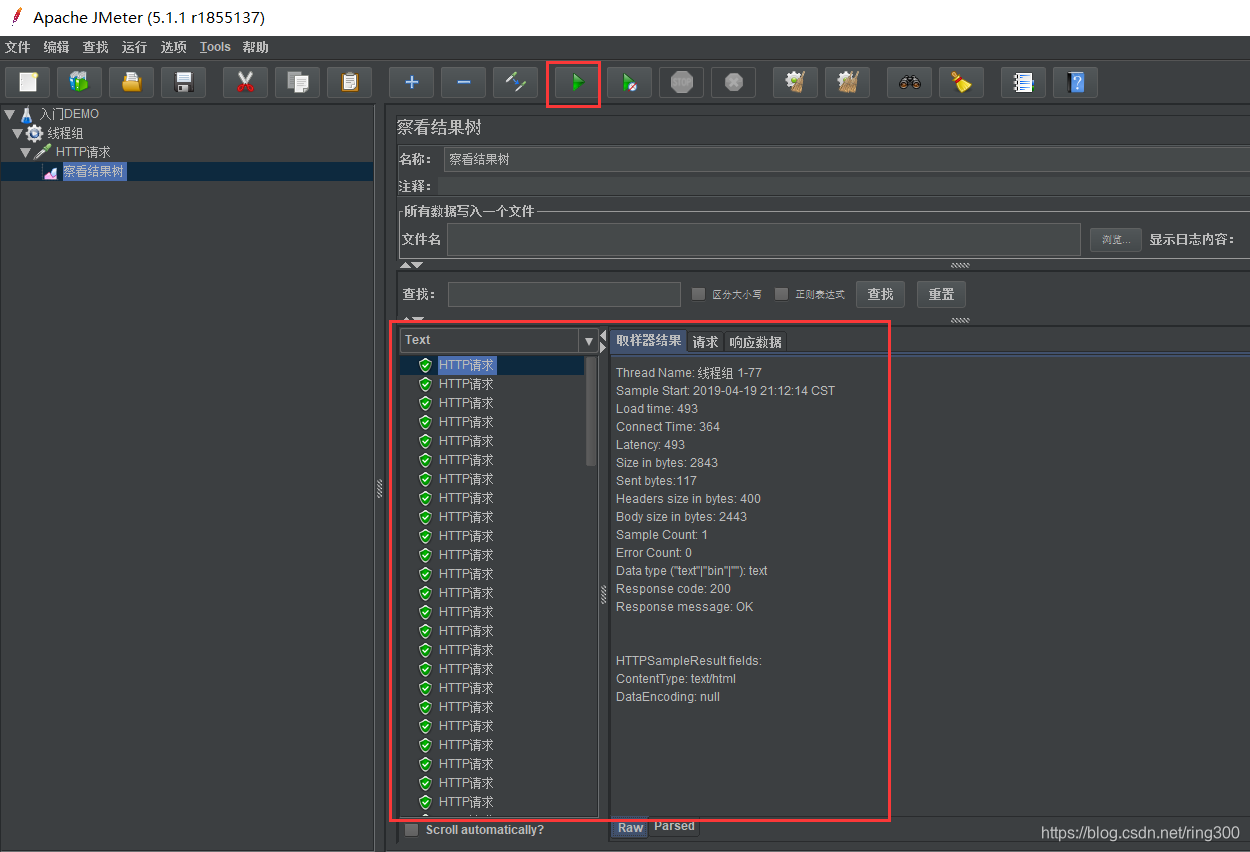Click the Toggle enable/disable toolbar icon
Screen dimensions: 1250x852
pos(515,82)
